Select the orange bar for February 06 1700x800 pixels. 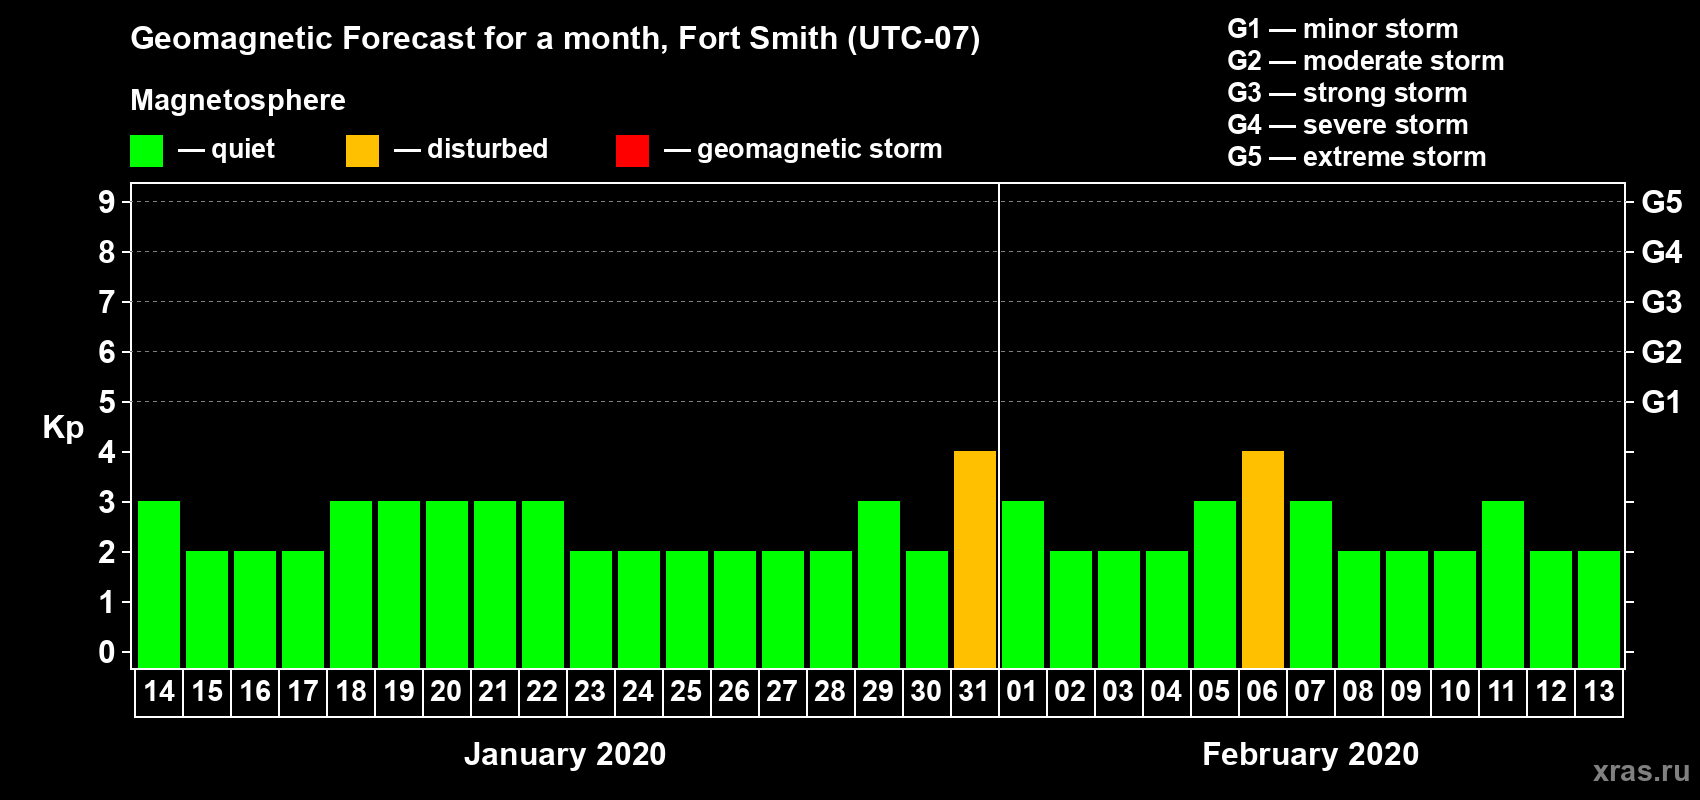(1263, 560)
